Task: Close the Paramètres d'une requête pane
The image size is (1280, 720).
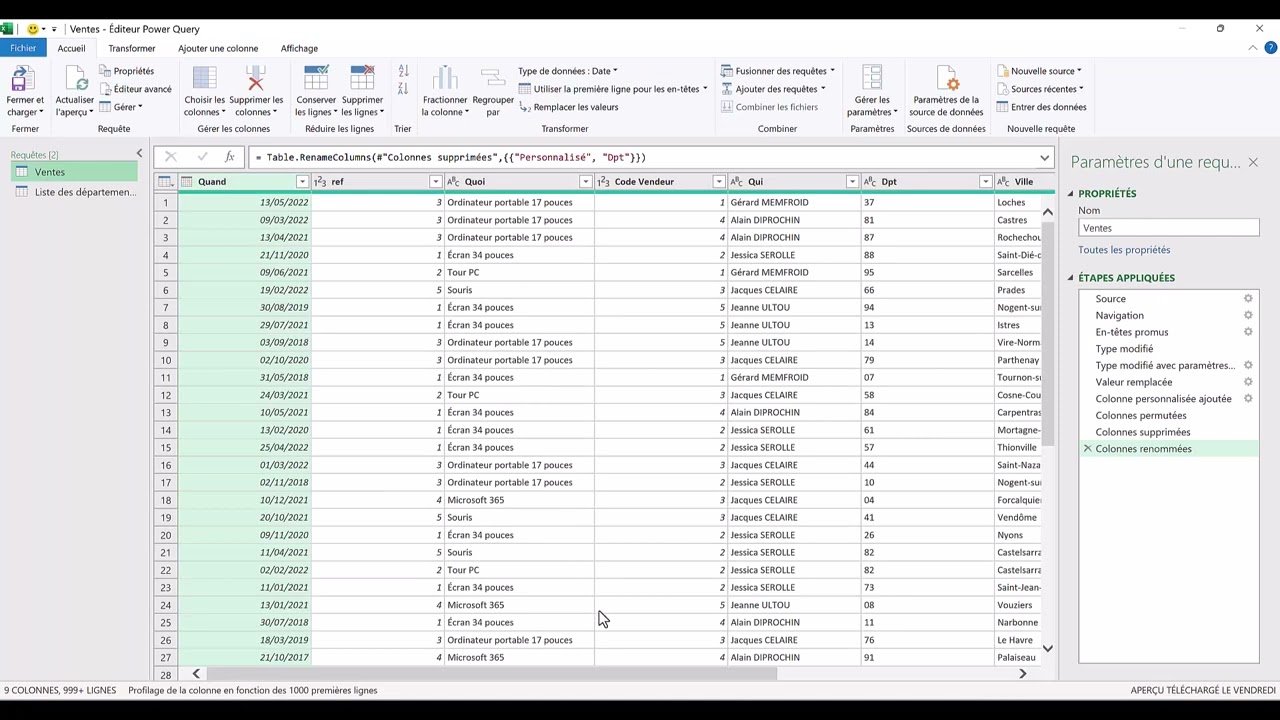Action: pos(1253,162)
